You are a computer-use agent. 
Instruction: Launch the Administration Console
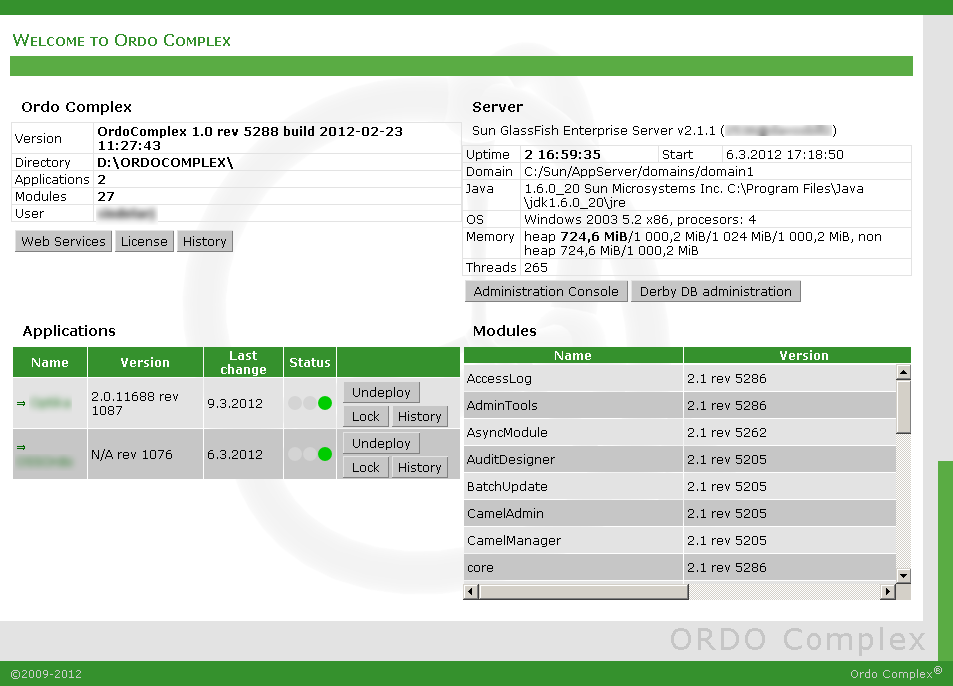[546, 291]
